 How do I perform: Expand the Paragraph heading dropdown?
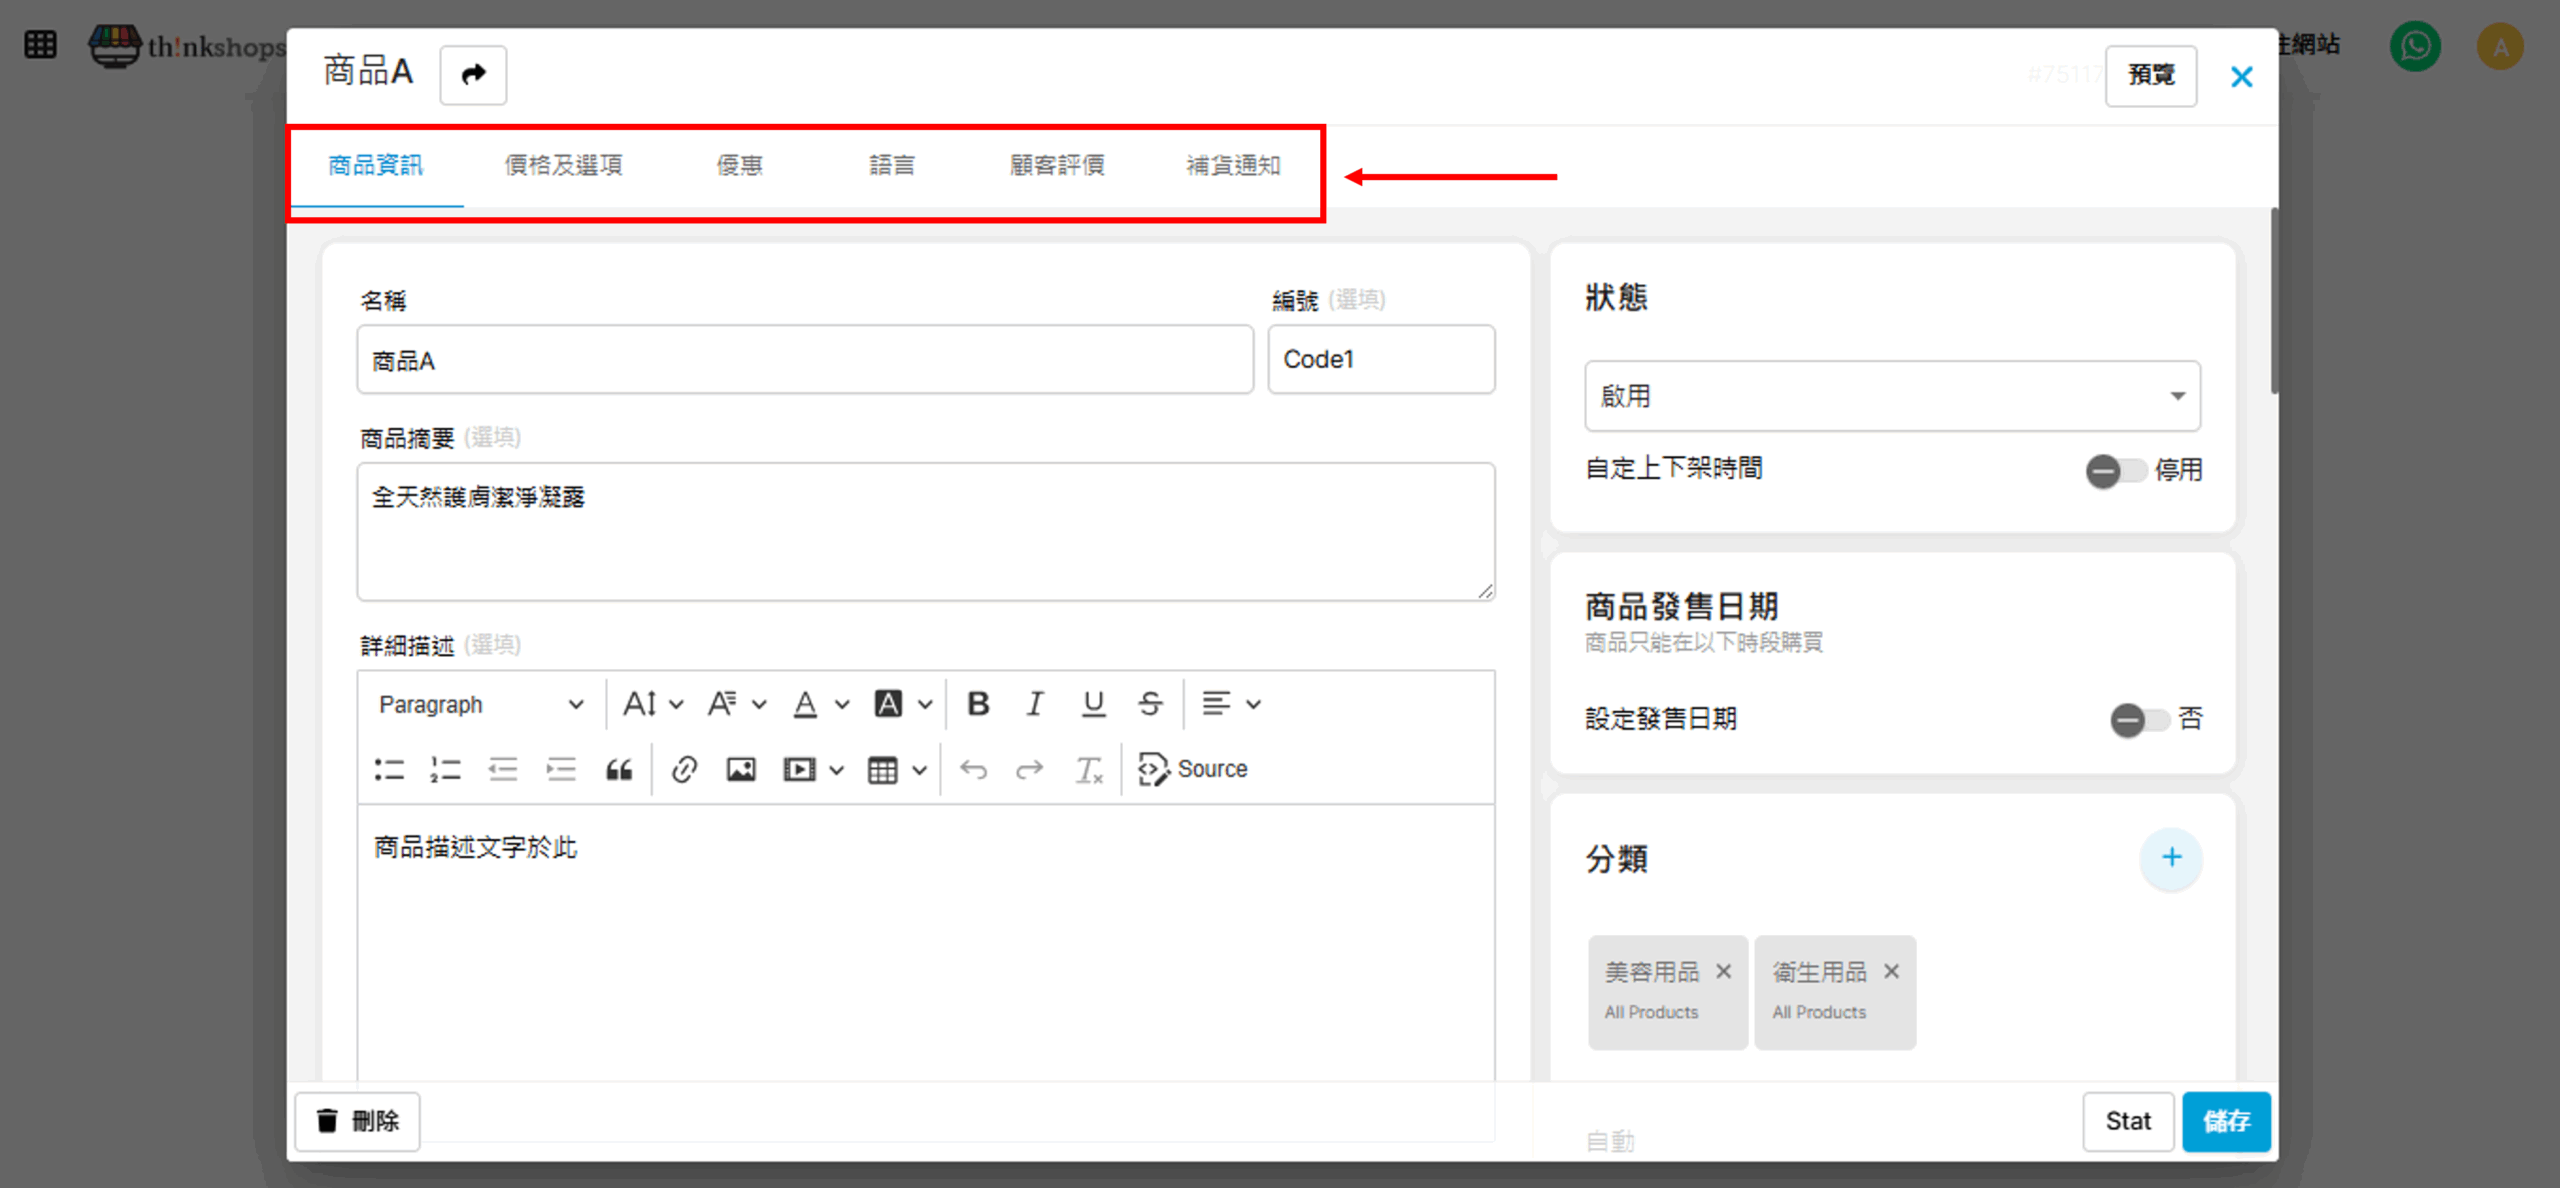(x=480, y=704)
